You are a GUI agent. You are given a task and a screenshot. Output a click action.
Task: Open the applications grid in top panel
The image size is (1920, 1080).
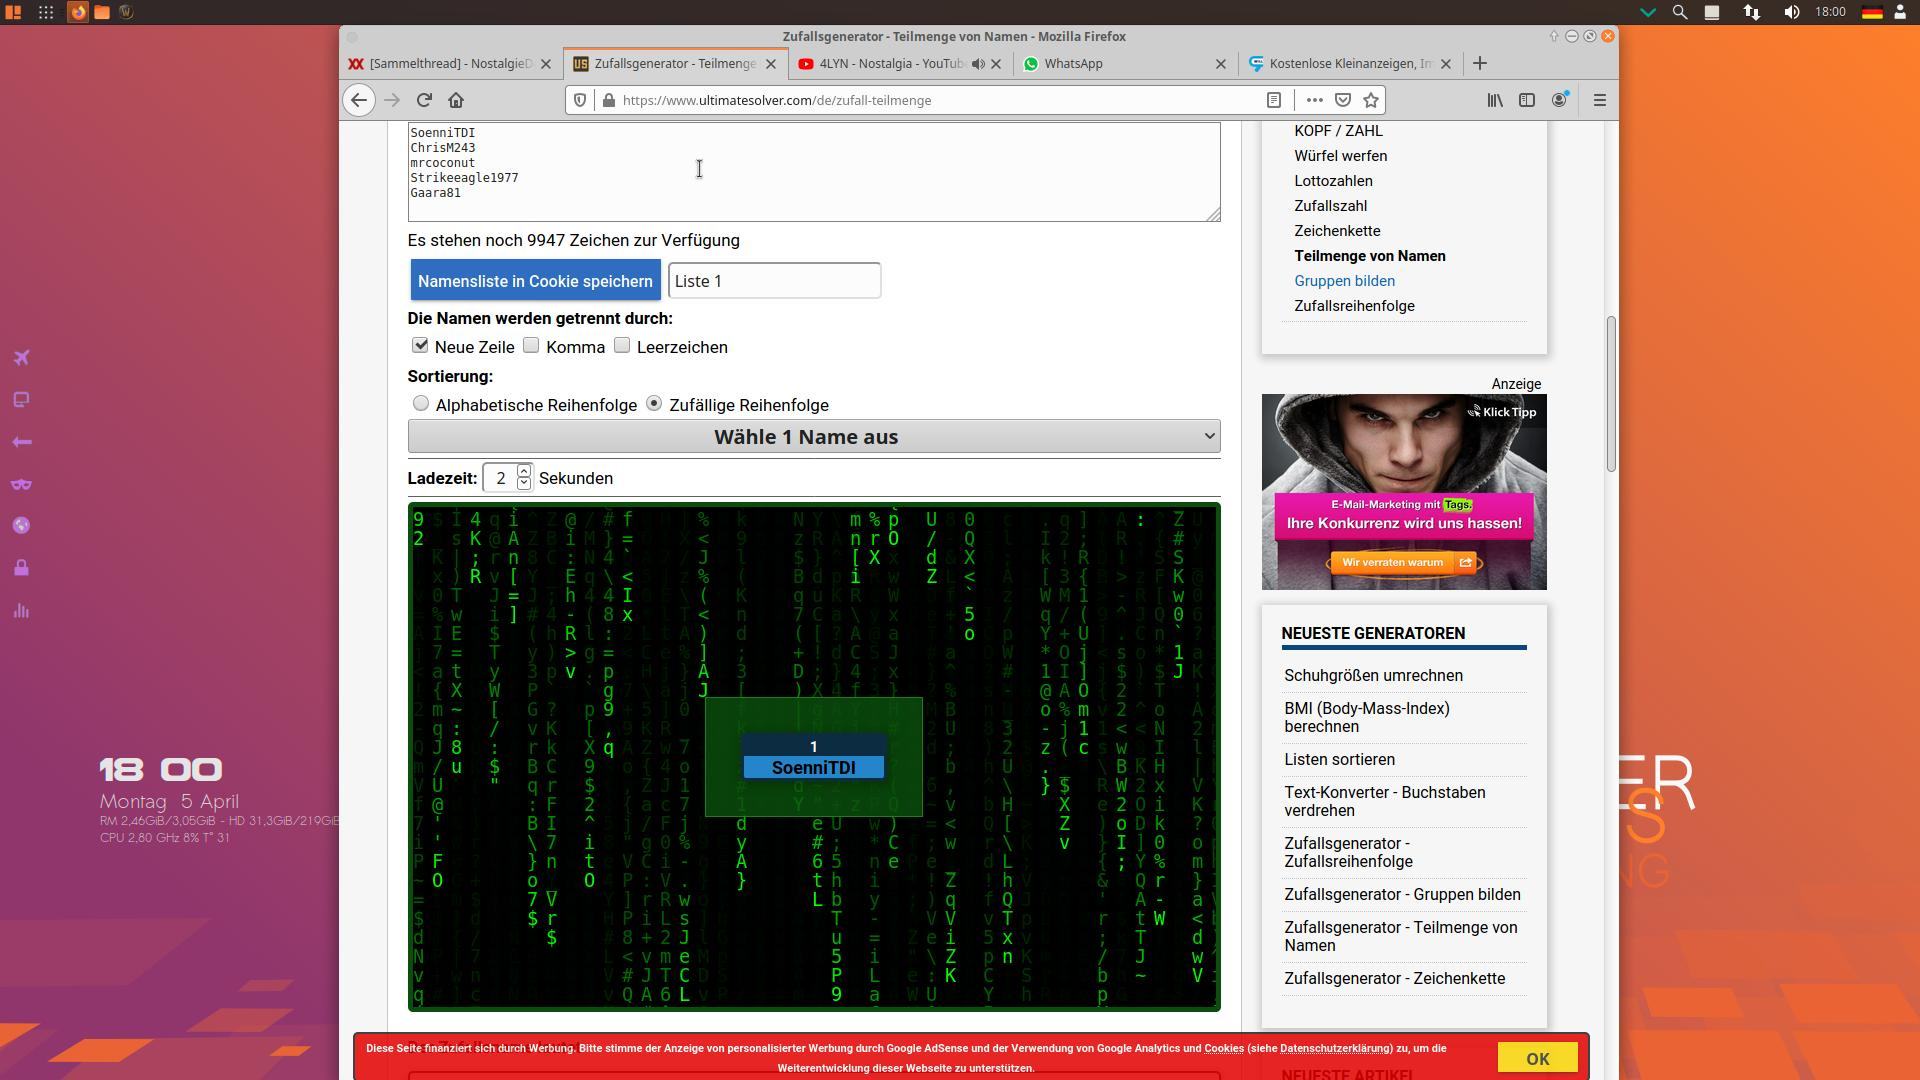[46, 12]
